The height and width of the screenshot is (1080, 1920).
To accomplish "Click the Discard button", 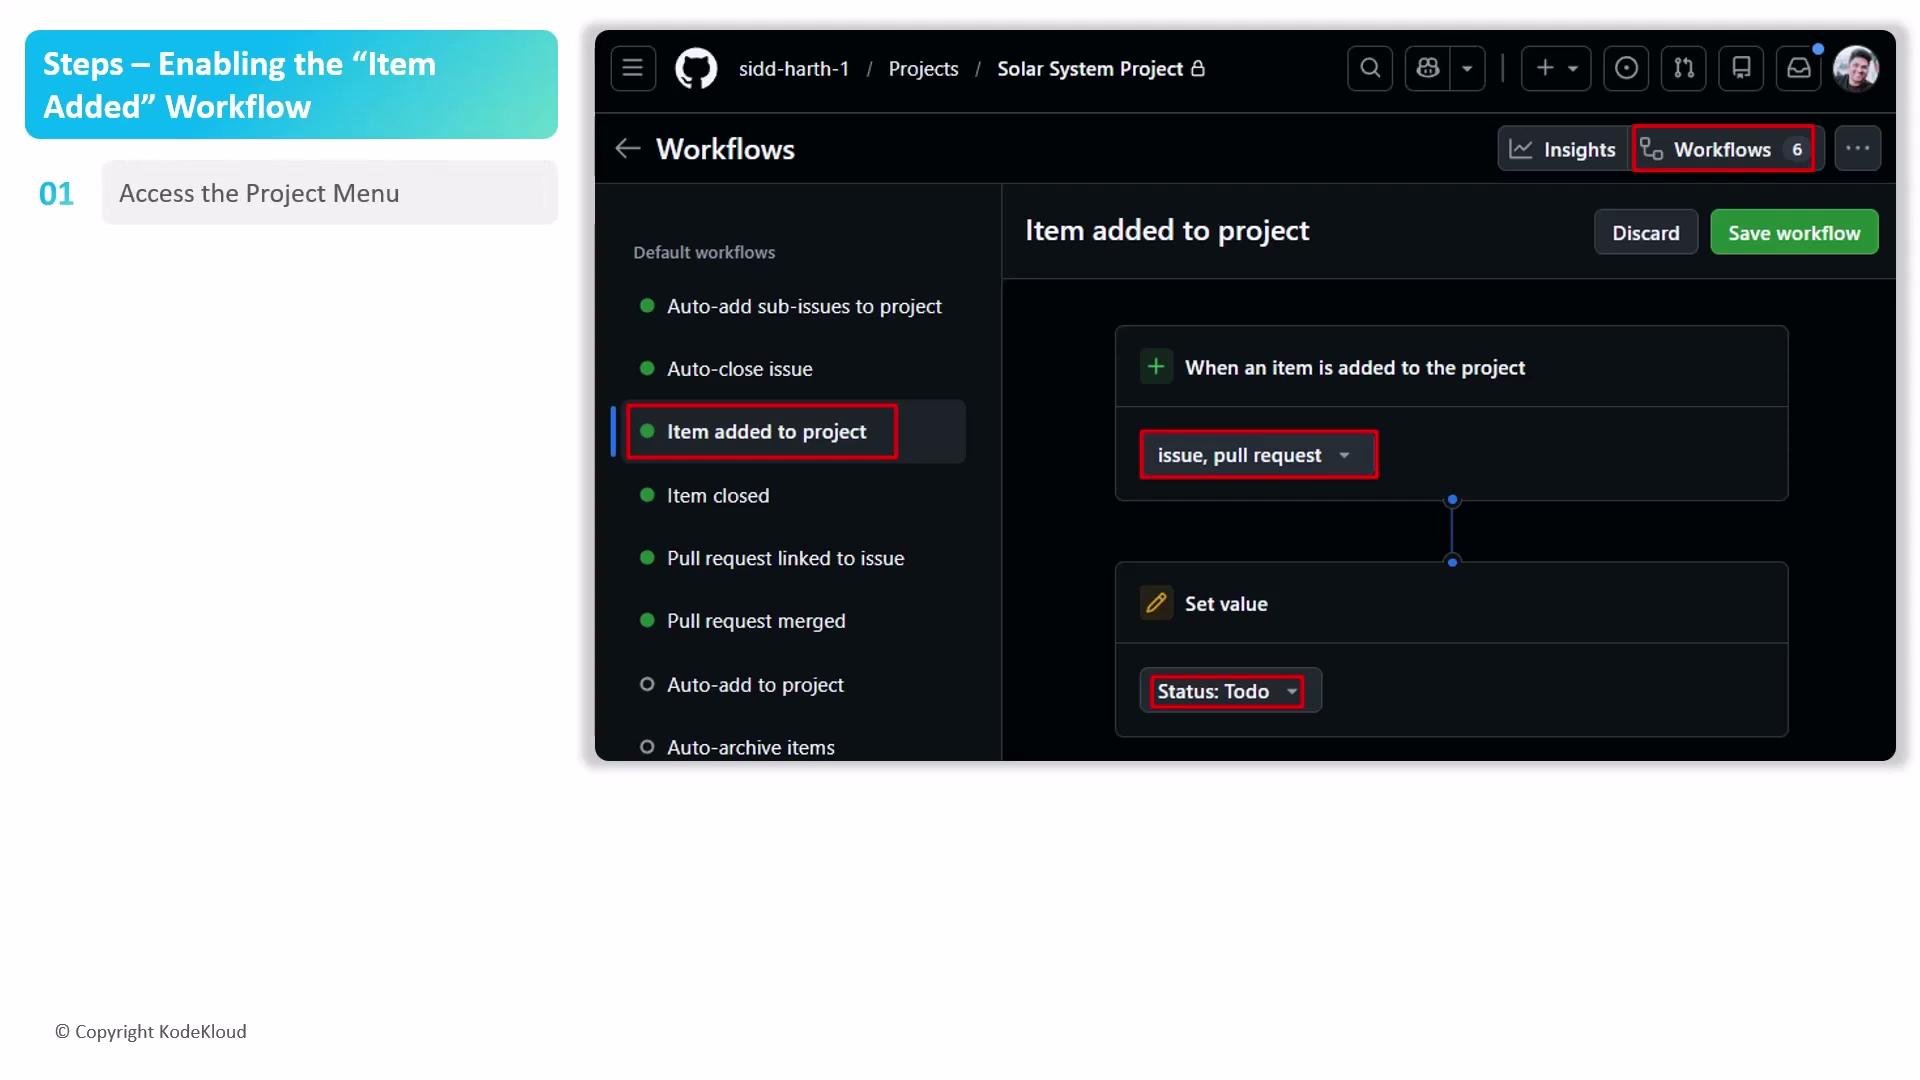I will pyautogui.click(x=1646, y=232).
